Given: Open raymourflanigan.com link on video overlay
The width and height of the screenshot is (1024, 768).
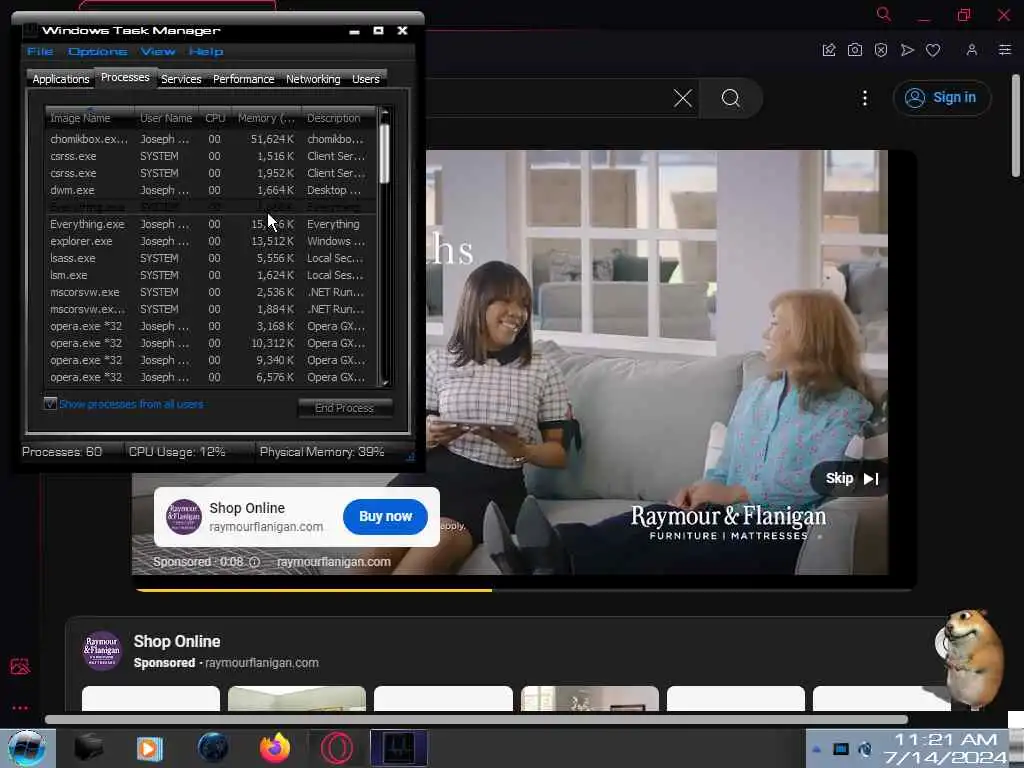Looking at the screenshot, I should 334,562.
